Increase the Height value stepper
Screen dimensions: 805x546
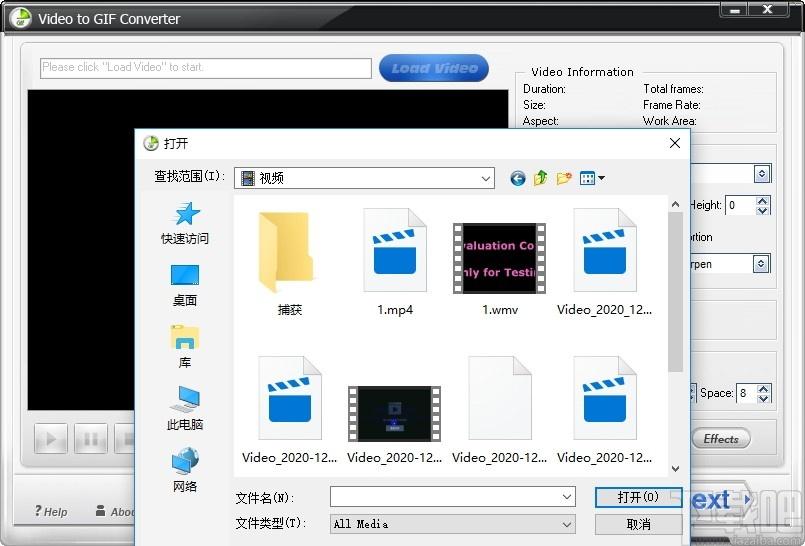pyautogui.click(x=762, y=201)
